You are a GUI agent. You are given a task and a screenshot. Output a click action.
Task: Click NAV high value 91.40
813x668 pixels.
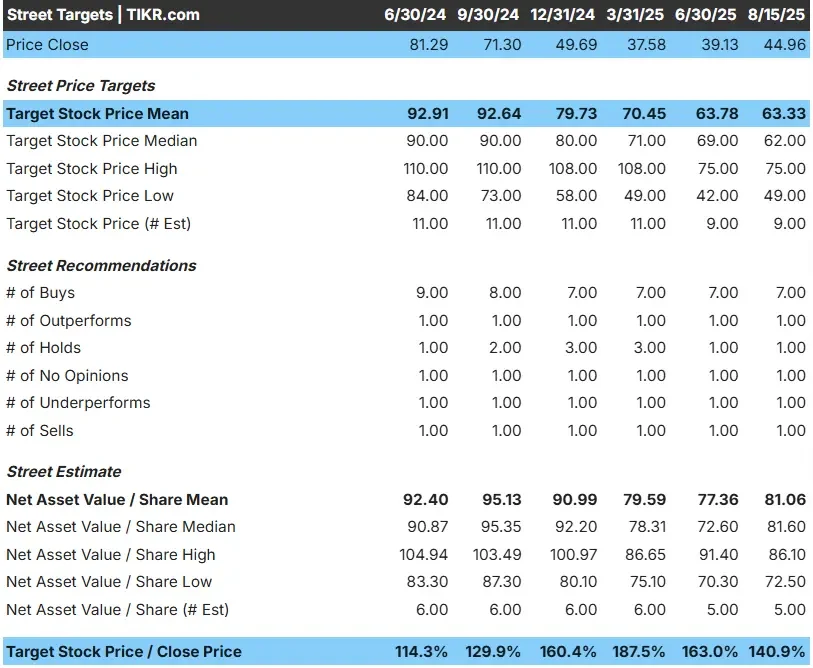pos(718,554)
